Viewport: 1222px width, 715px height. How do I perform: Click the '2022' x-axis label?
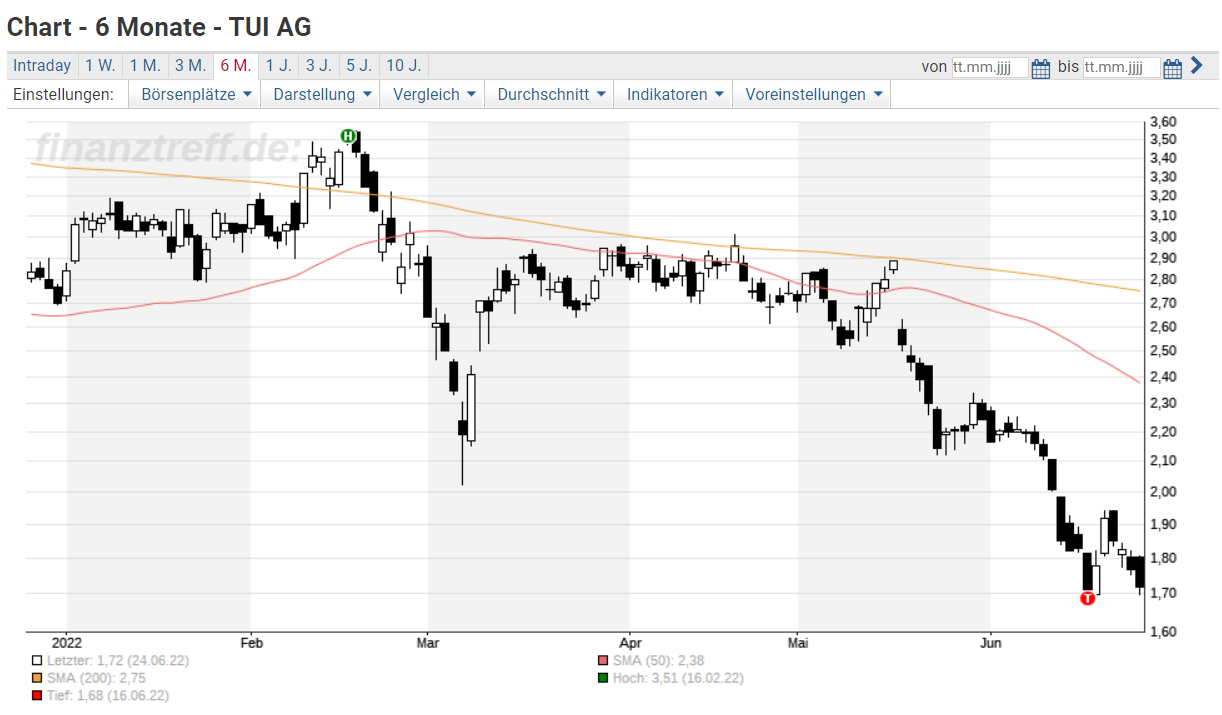pos(66,641)
